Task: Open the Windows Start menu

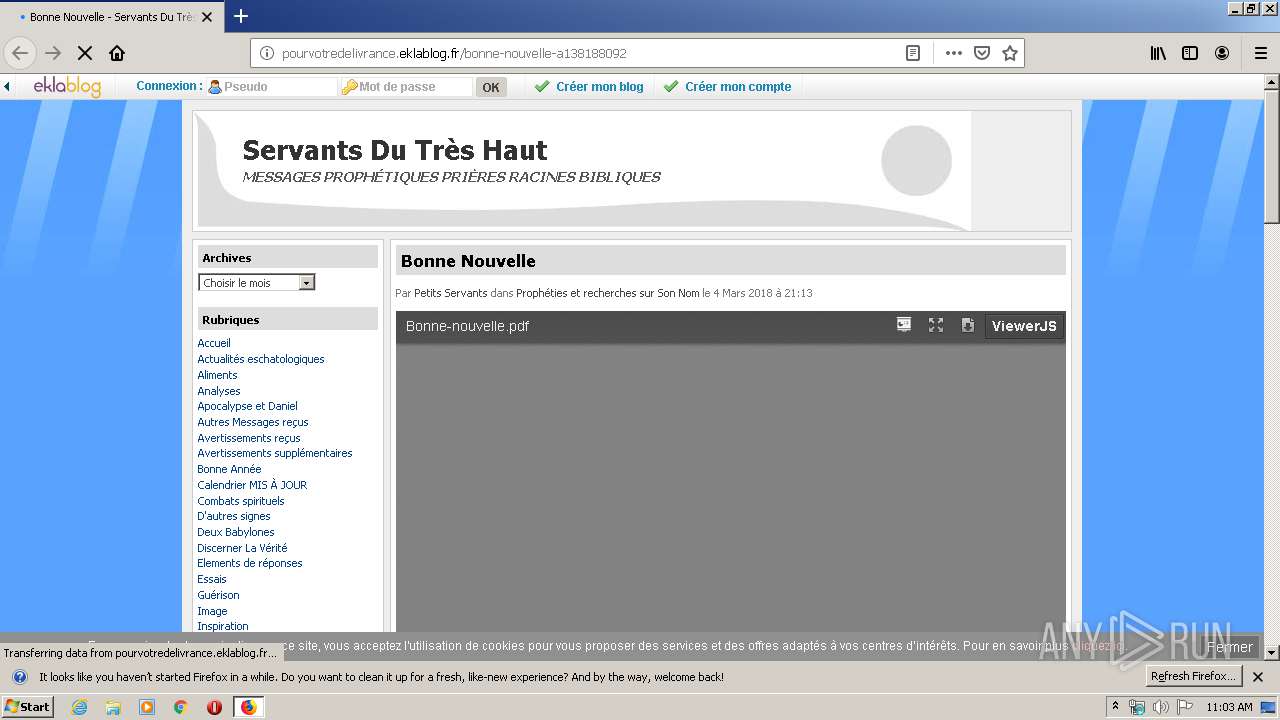Action: point(27,707)
